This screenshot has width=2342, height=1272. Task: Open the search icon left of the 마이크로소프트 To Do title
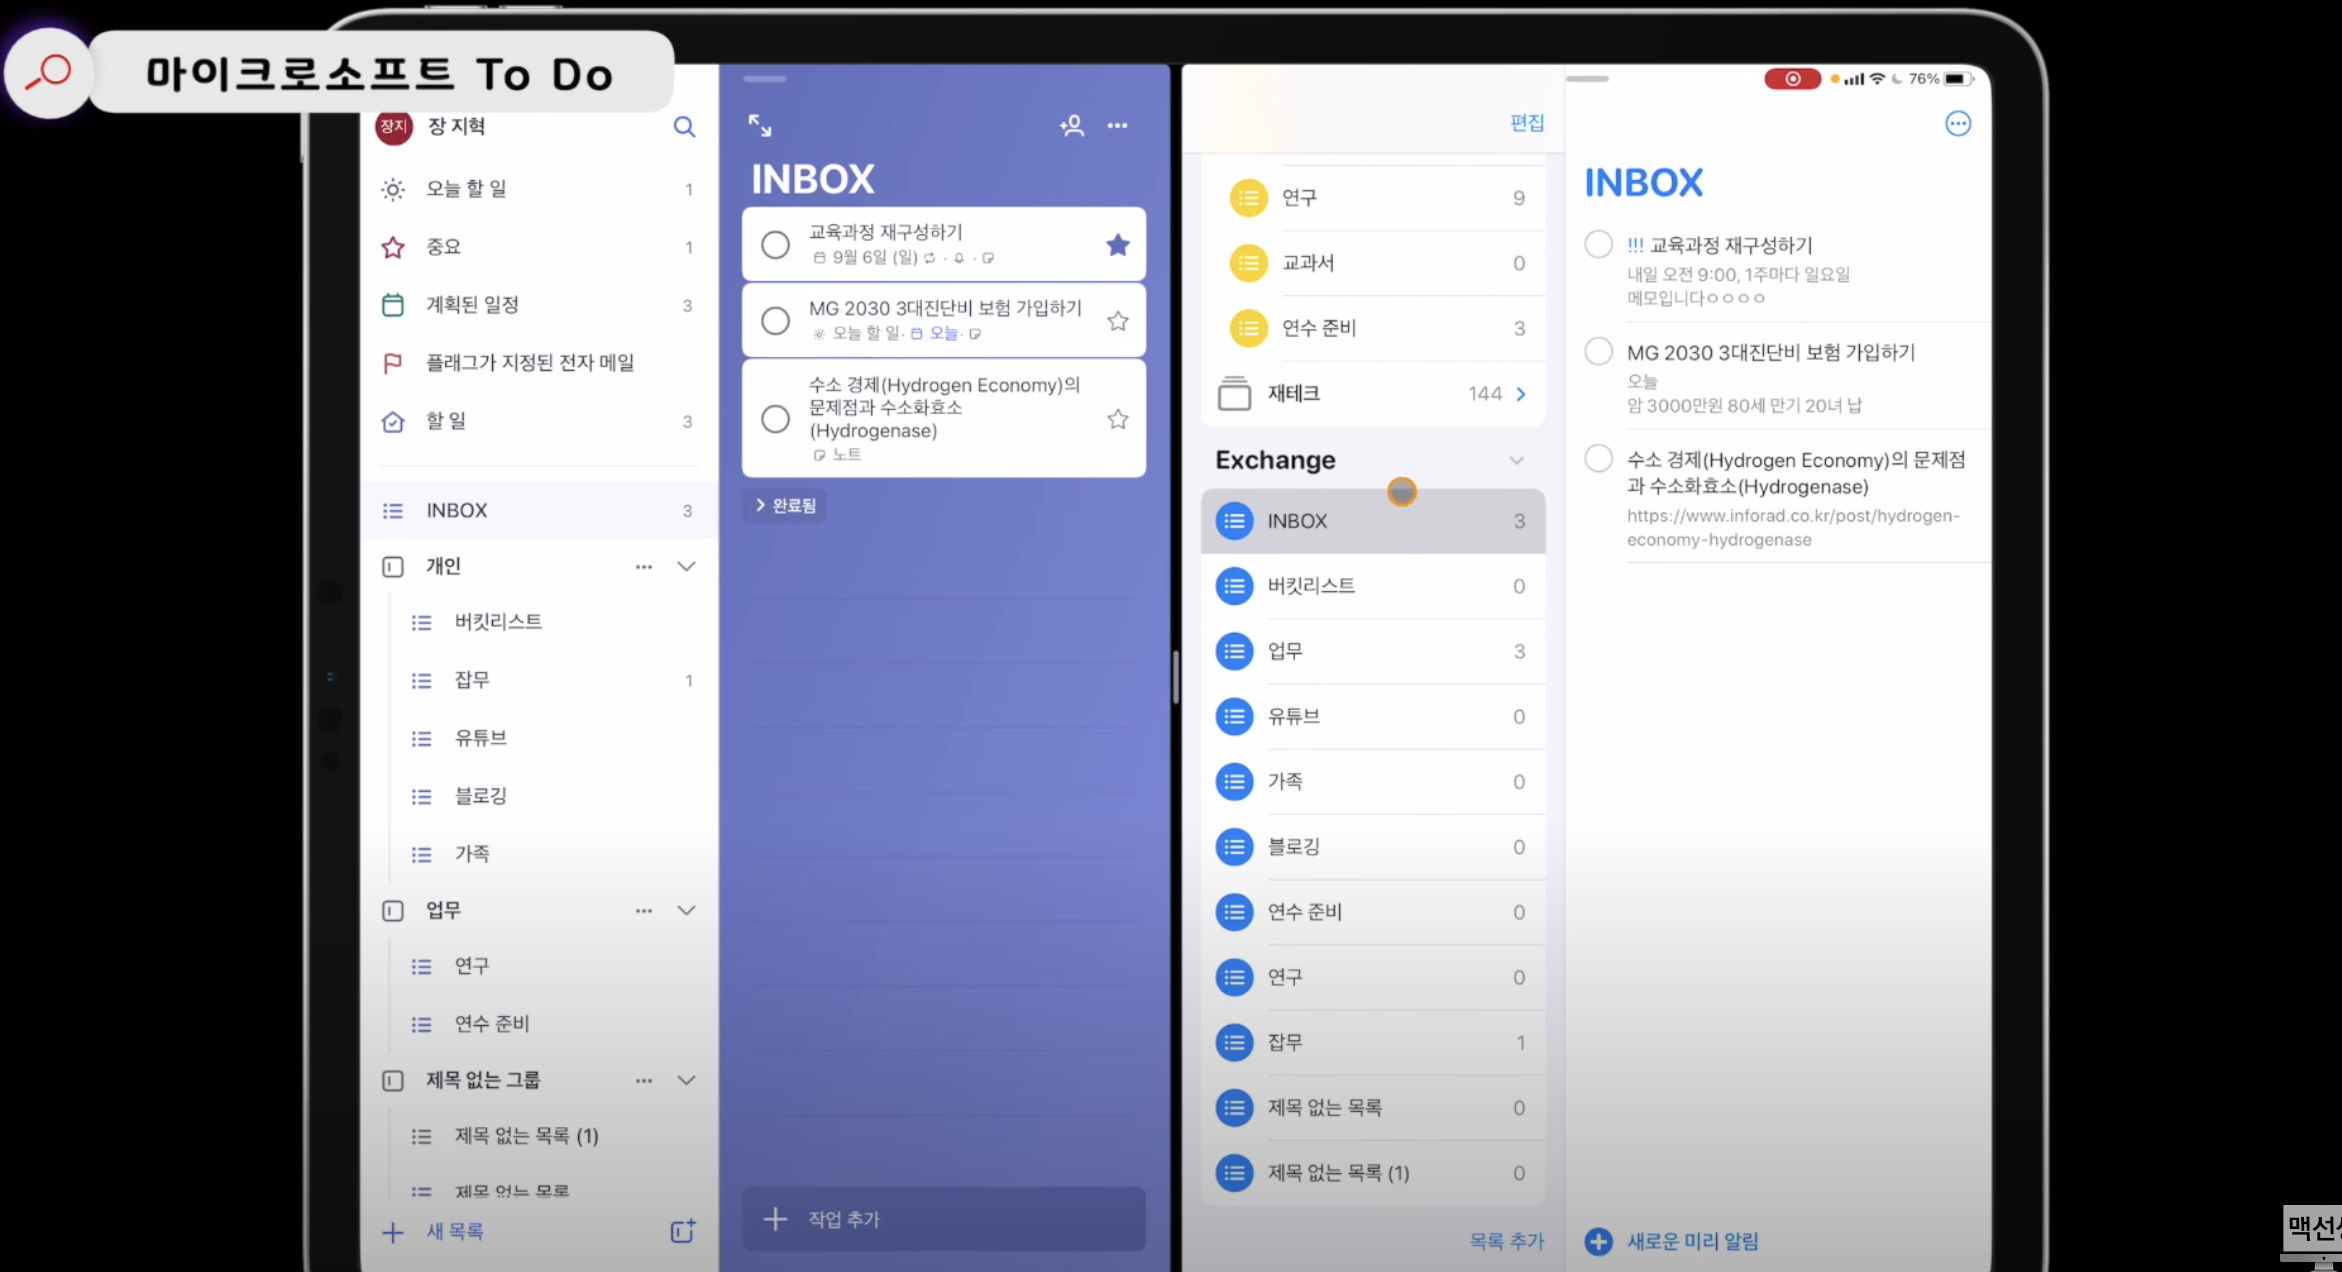(x=48, y=73)
